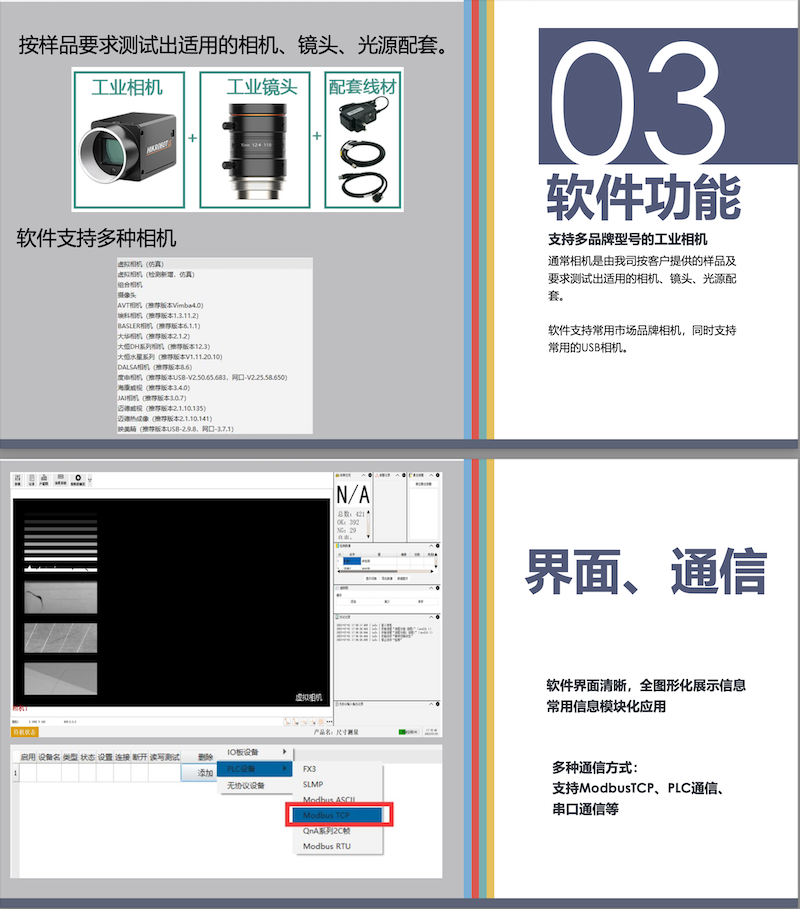Click the 产量图 chart toolbar icon
Viewport: 800px width, 909px height.
tap(46, 481)
